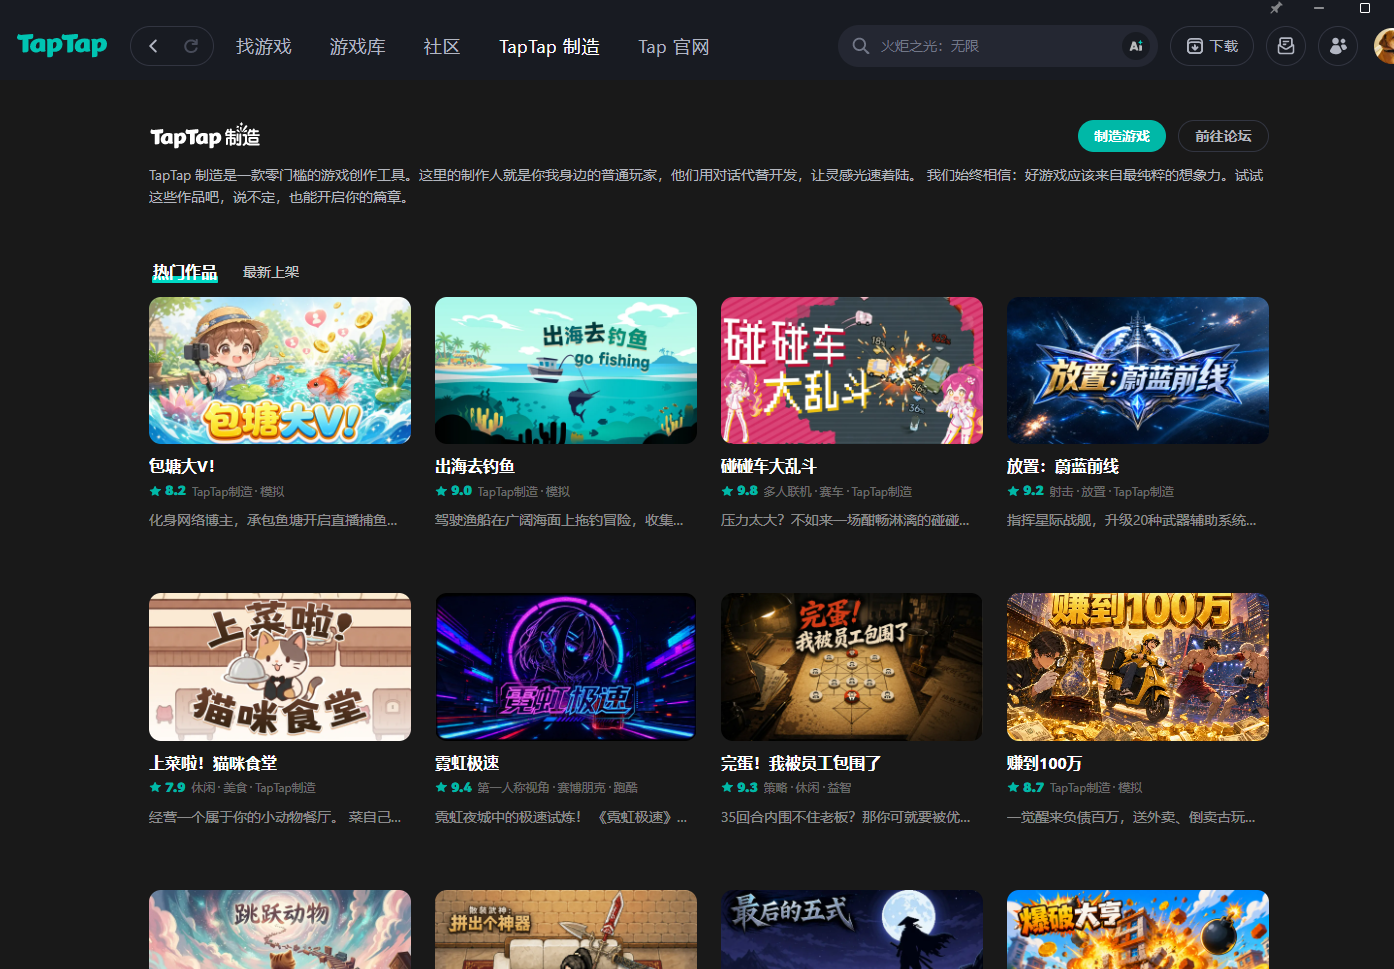Open the Tap 官网 nav item

pos(674,47)
